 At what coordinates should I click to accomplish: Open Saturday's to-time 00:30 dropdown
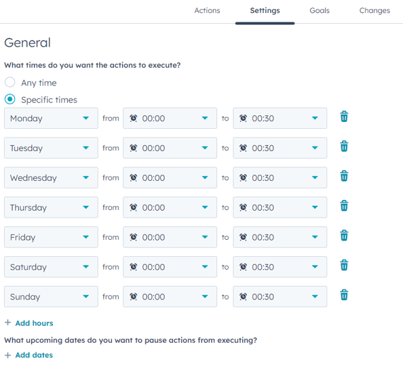point(280,267)
